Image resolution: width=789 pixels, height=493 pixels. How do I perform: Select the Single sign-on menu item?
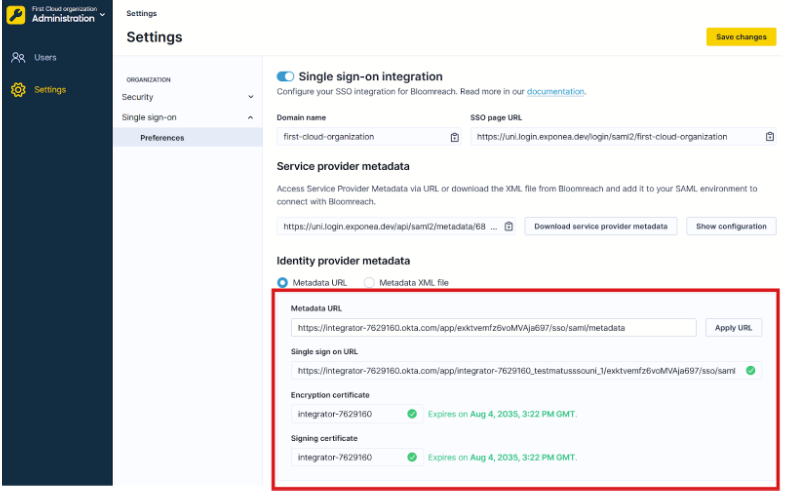[149, 118]
